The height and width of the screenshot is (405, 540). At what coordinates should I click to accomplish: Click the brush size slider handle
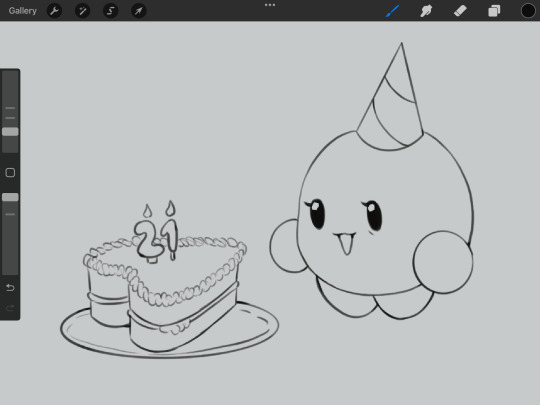(10, 132)
